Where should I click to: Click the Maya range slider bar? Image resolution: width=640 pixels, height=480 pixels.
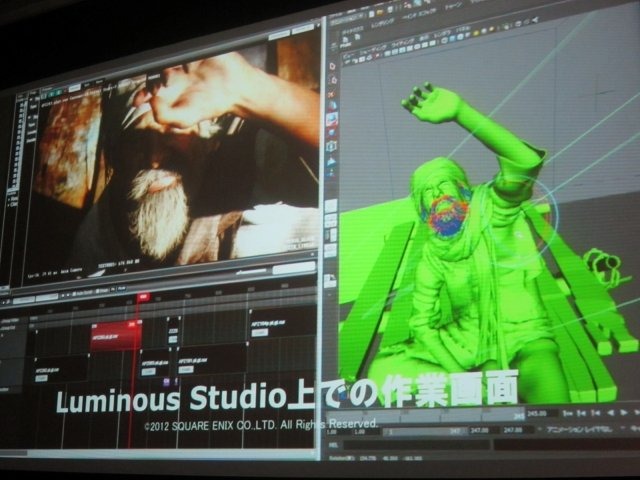point(424,431)
